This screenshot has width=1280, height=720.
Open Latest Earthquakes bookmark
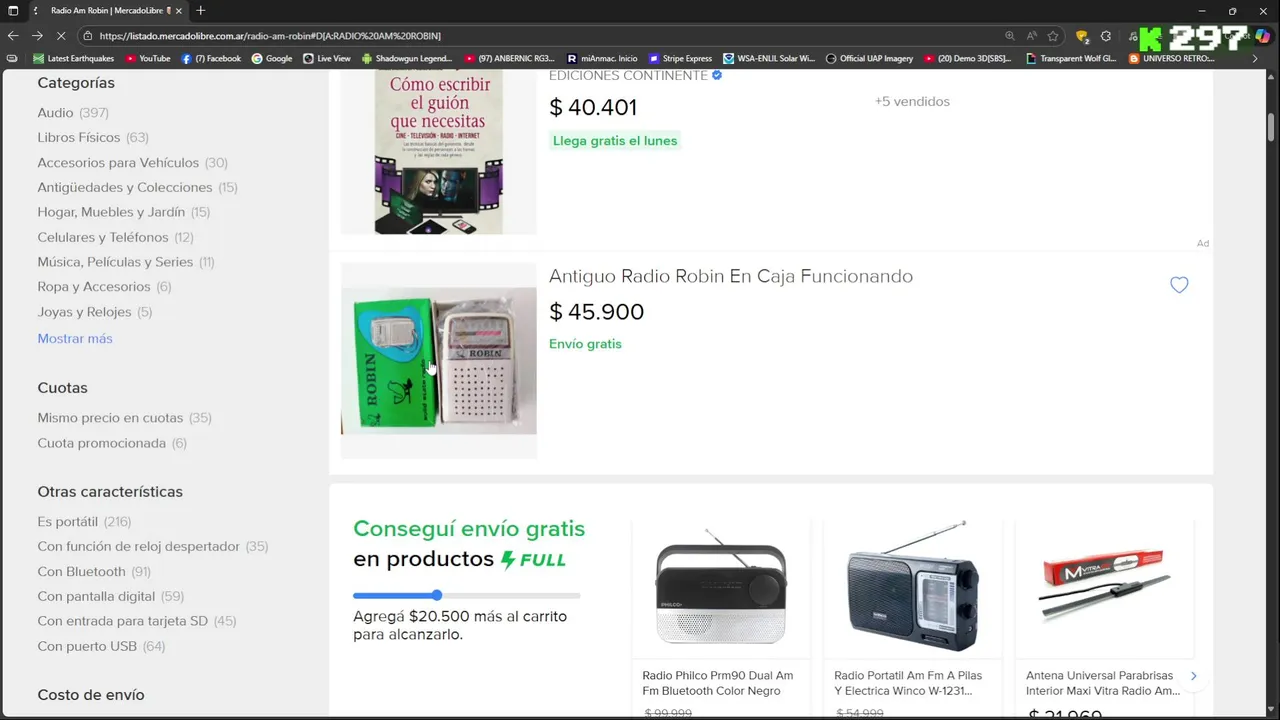(x=74, y=58)
